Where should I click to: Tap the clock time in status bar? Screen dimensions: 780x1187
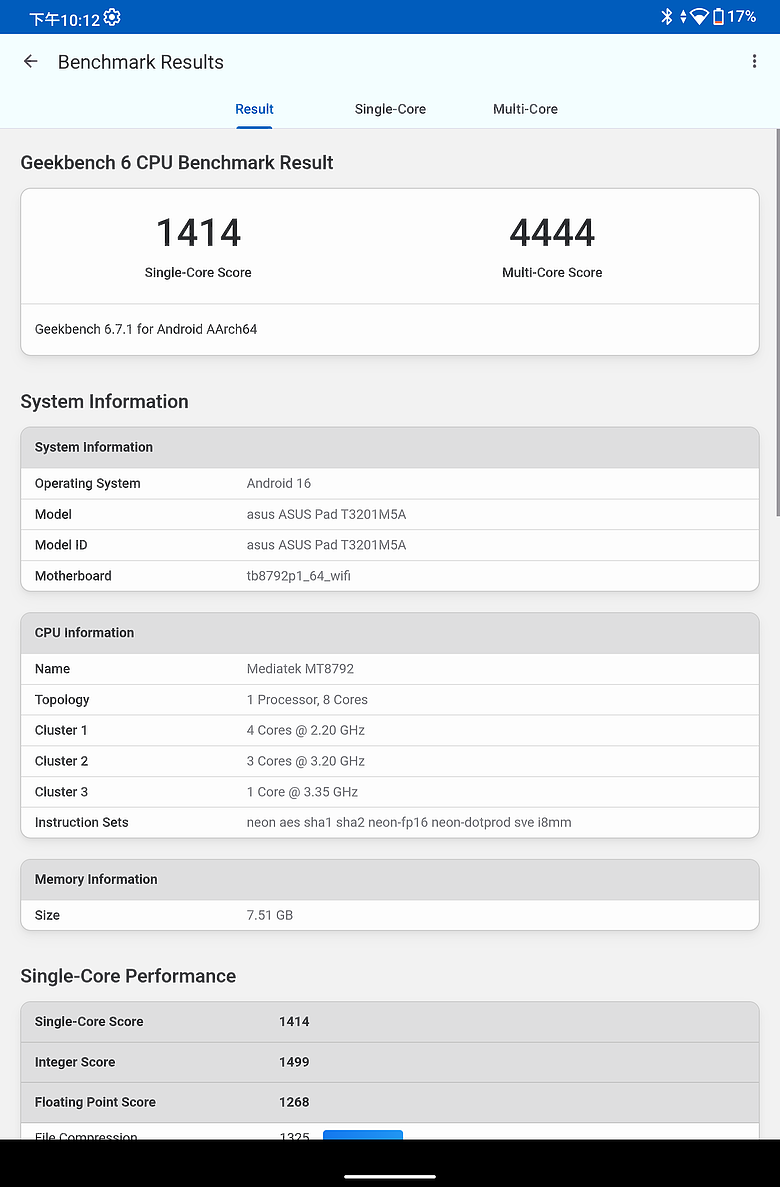point(64,19)
